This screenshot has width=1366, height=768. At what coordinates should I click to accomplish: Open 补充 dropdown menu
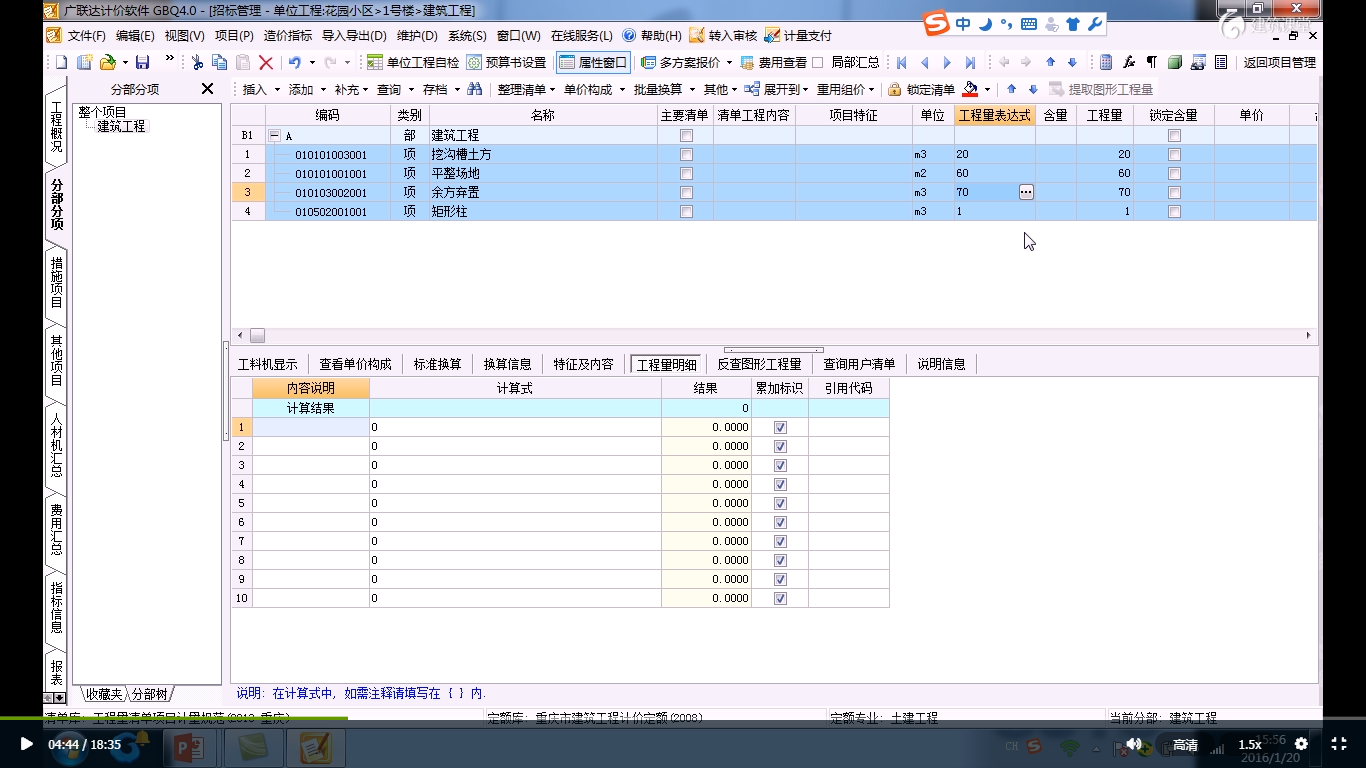click(352, 89)
